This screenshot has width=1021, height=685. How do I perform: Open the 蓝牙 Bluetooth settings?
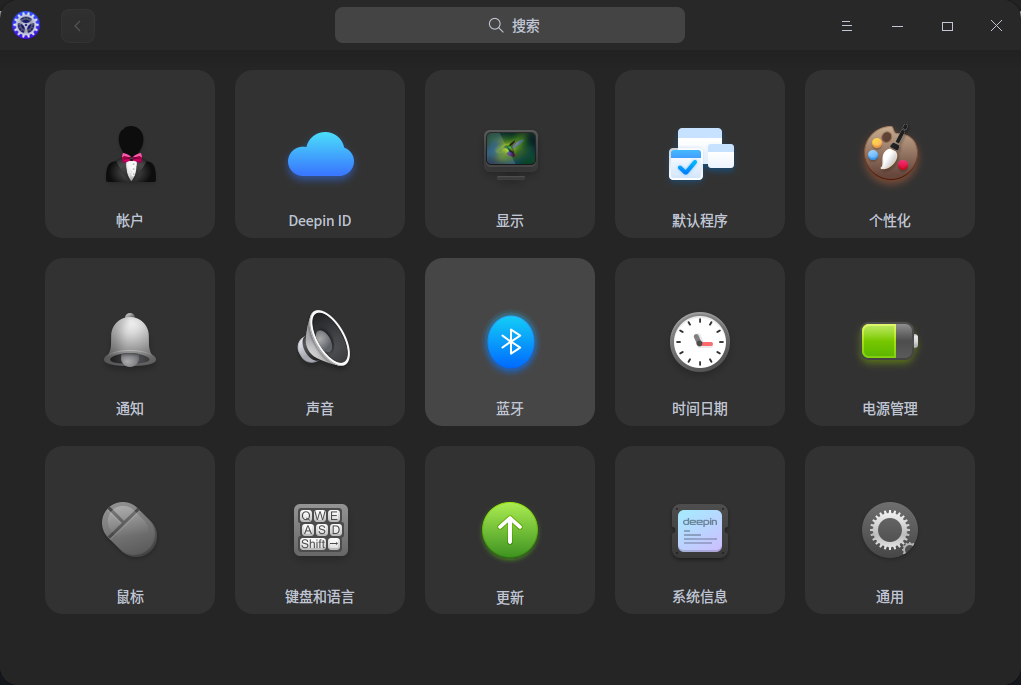click(510, 342)
